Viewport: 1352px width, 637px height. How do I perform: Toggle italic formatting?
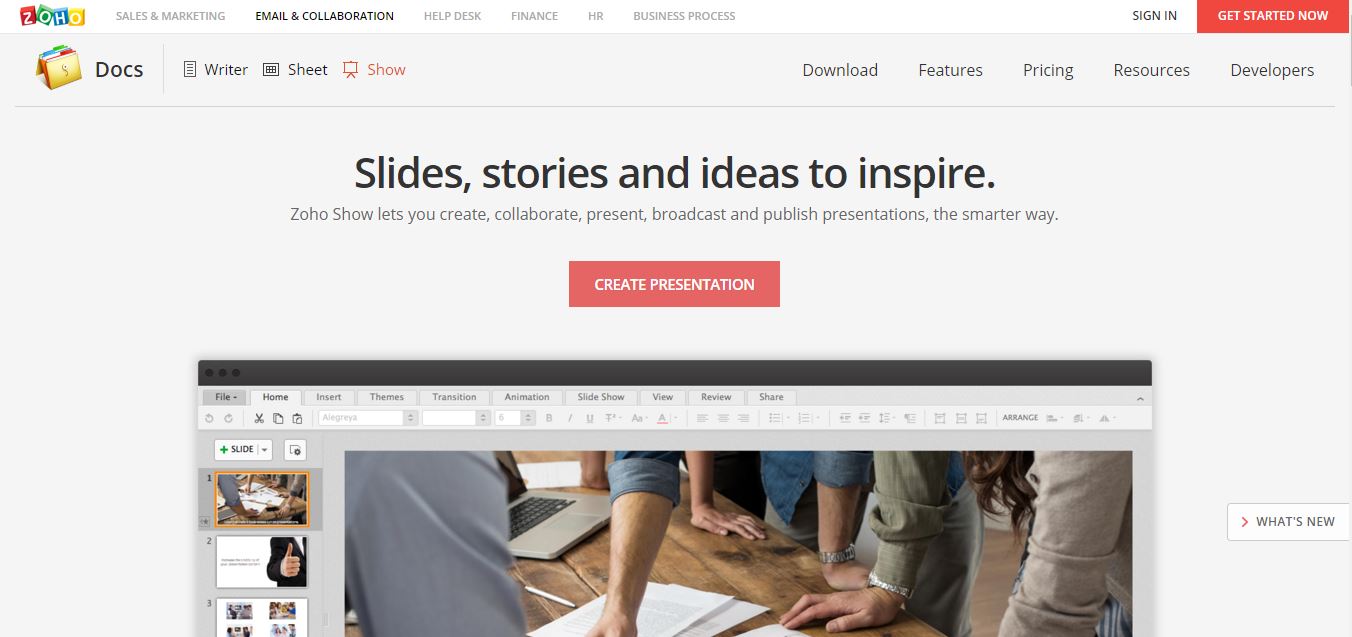(570, 418)
